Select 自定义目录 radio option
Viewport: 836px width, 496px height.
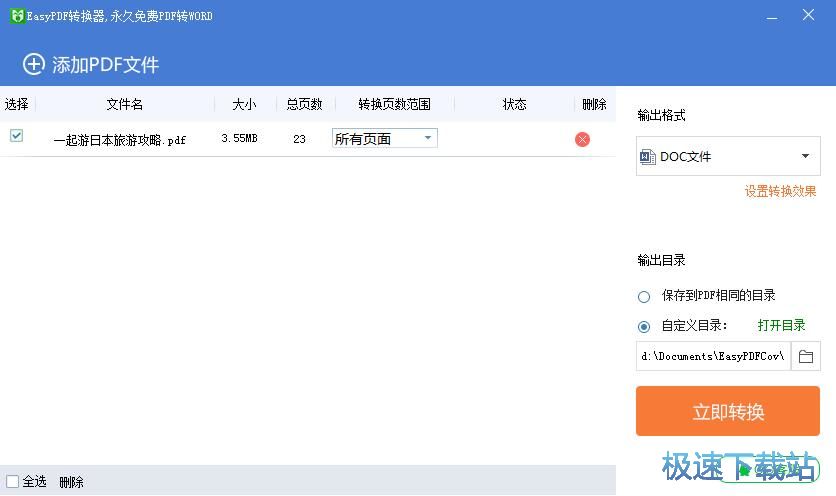pos(644,326)
